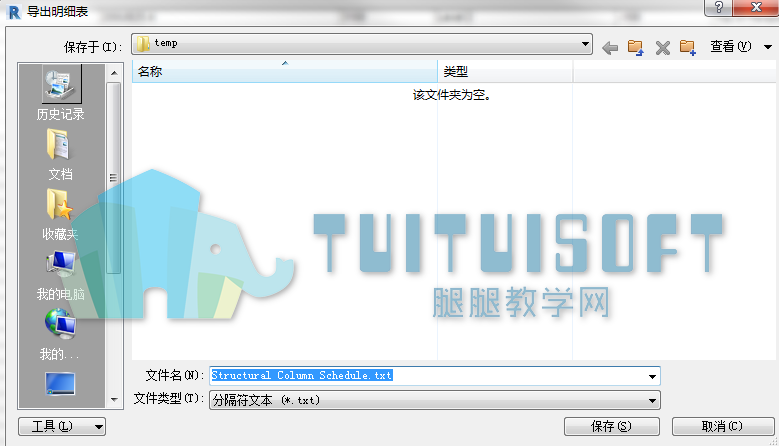Click the places bar scroll down arrow
The image size is (779, 446).
pos(114,400)
